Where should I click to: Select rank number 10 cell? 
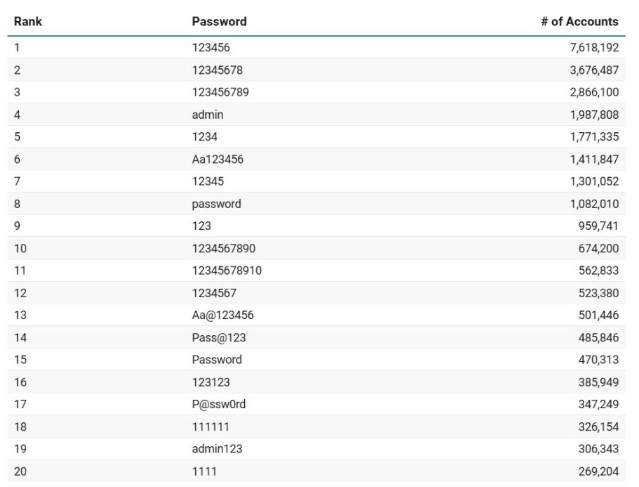(21, 248)
